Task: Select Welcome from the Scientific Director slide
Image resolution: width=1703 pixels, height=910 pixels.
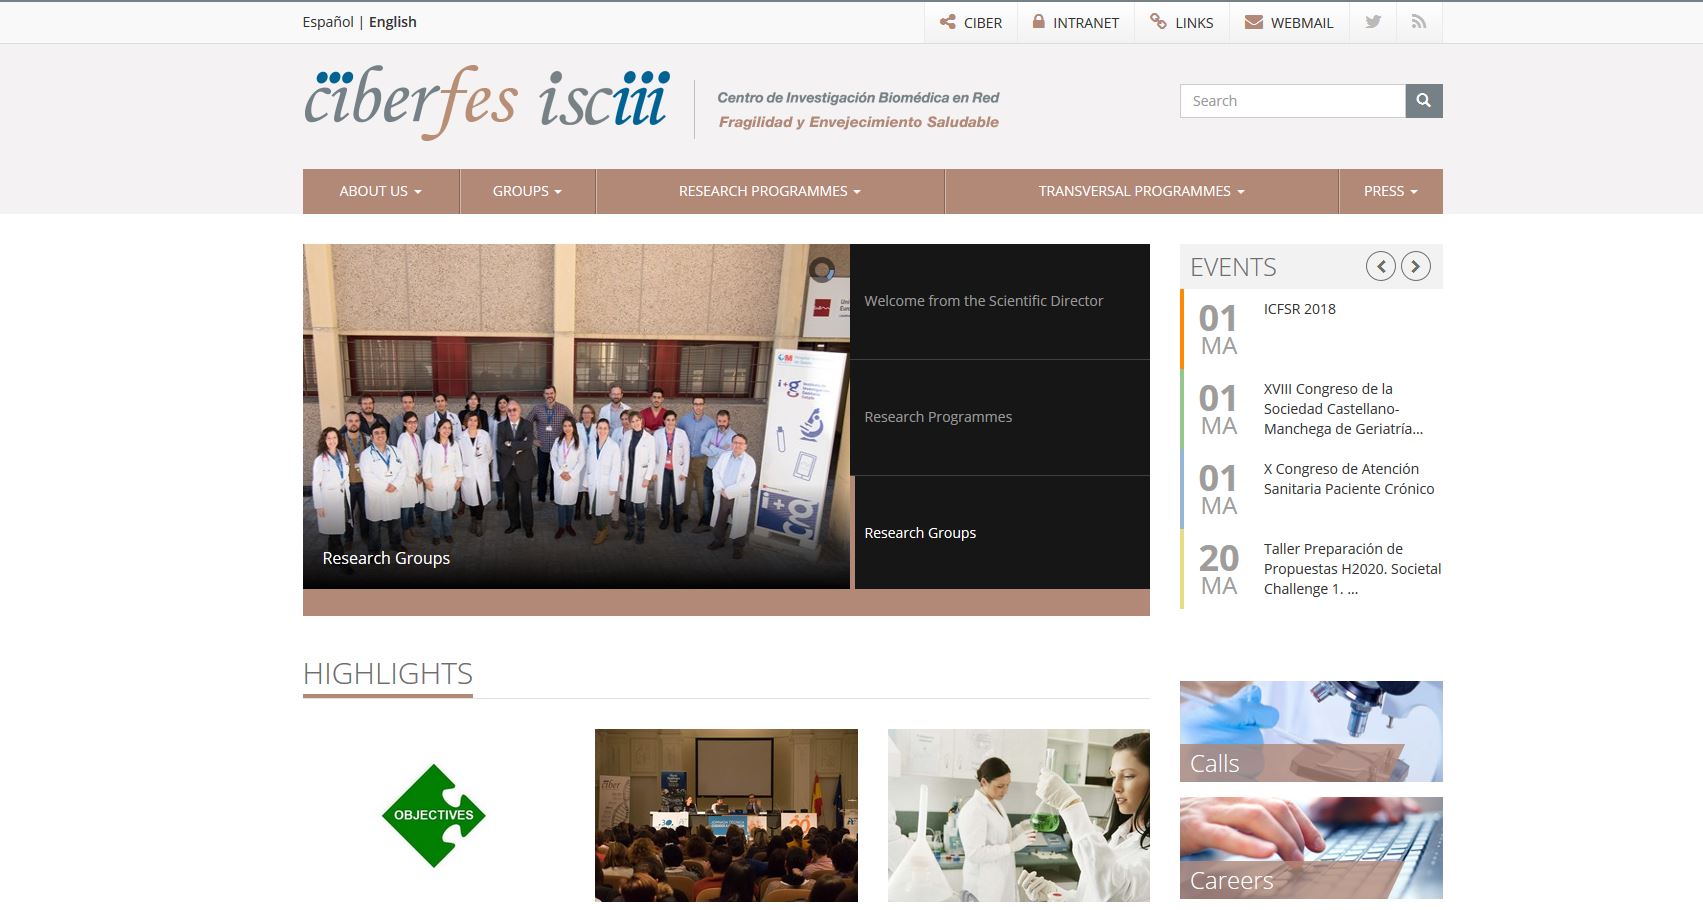Action: coord(983,301)
